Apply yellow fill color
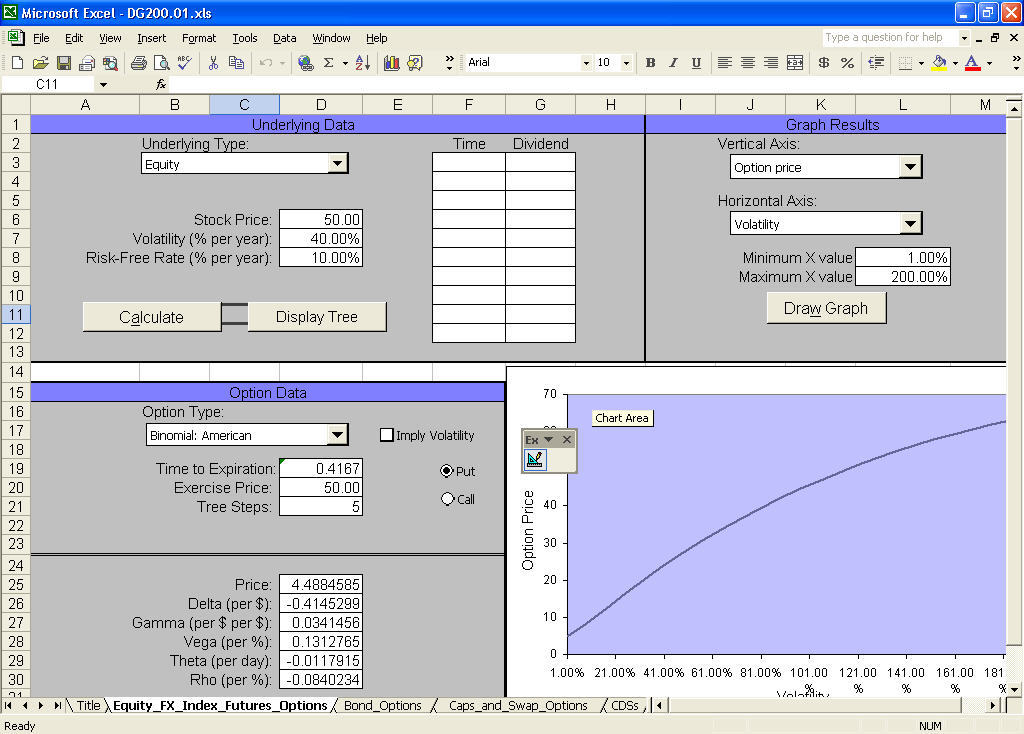 coord(937,62)
